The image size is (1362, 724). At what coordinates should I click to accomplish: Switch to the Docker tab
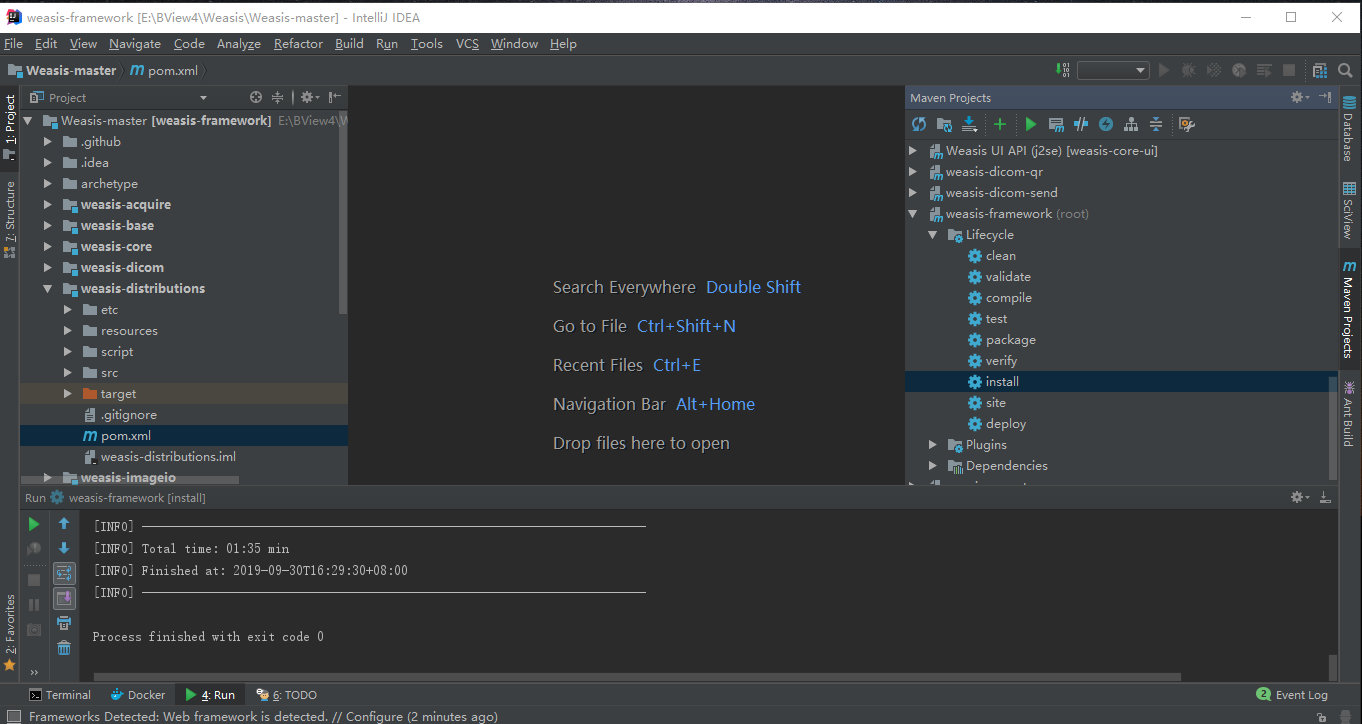(137, 694)
